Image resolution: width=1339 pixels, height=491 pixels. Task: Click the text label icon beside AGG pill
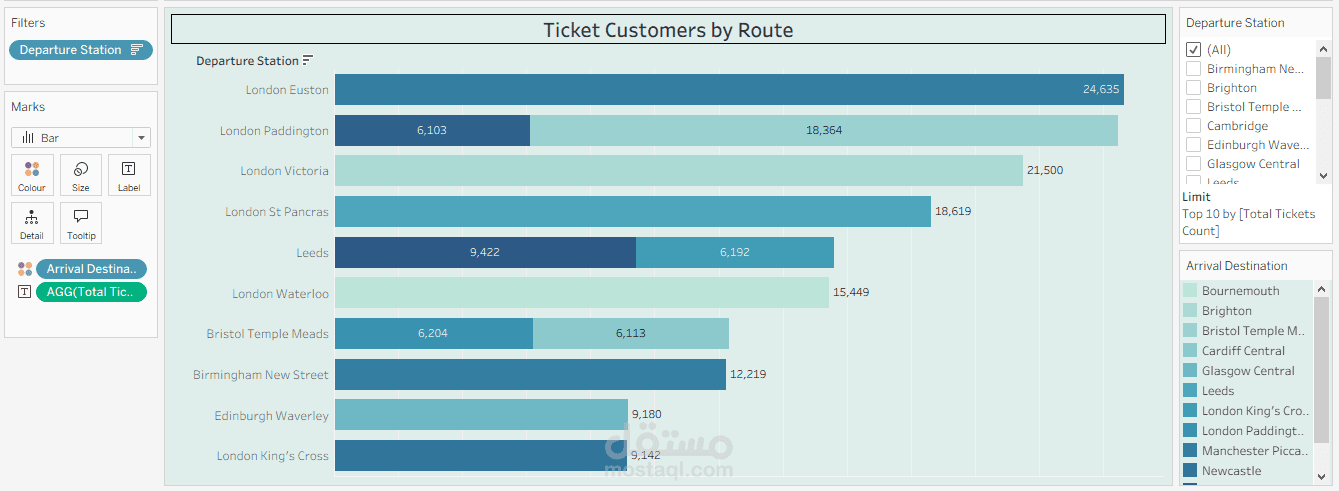[x=25, y=292]
